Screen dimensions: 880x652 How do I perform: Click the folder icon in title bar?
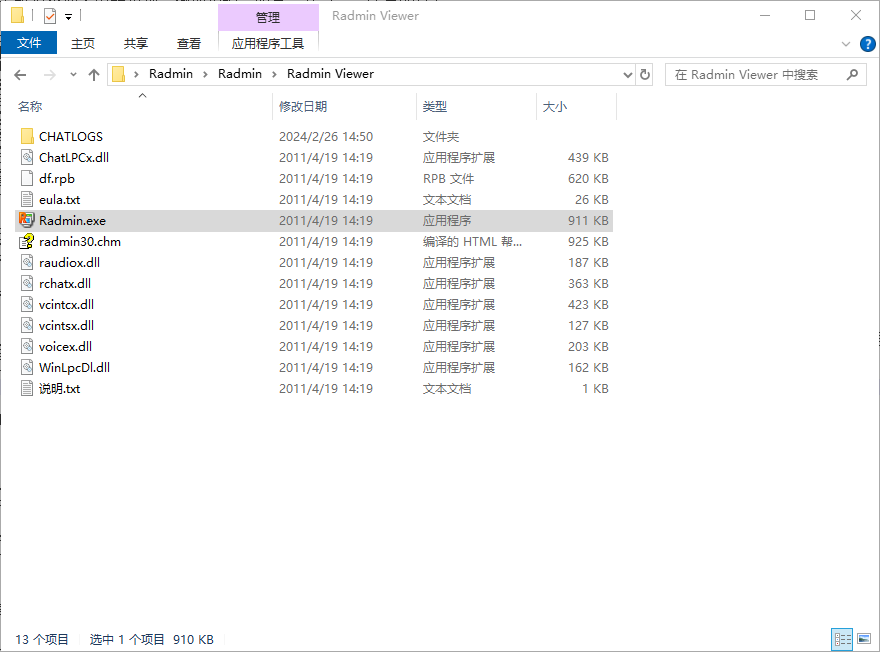click(17, 16)
